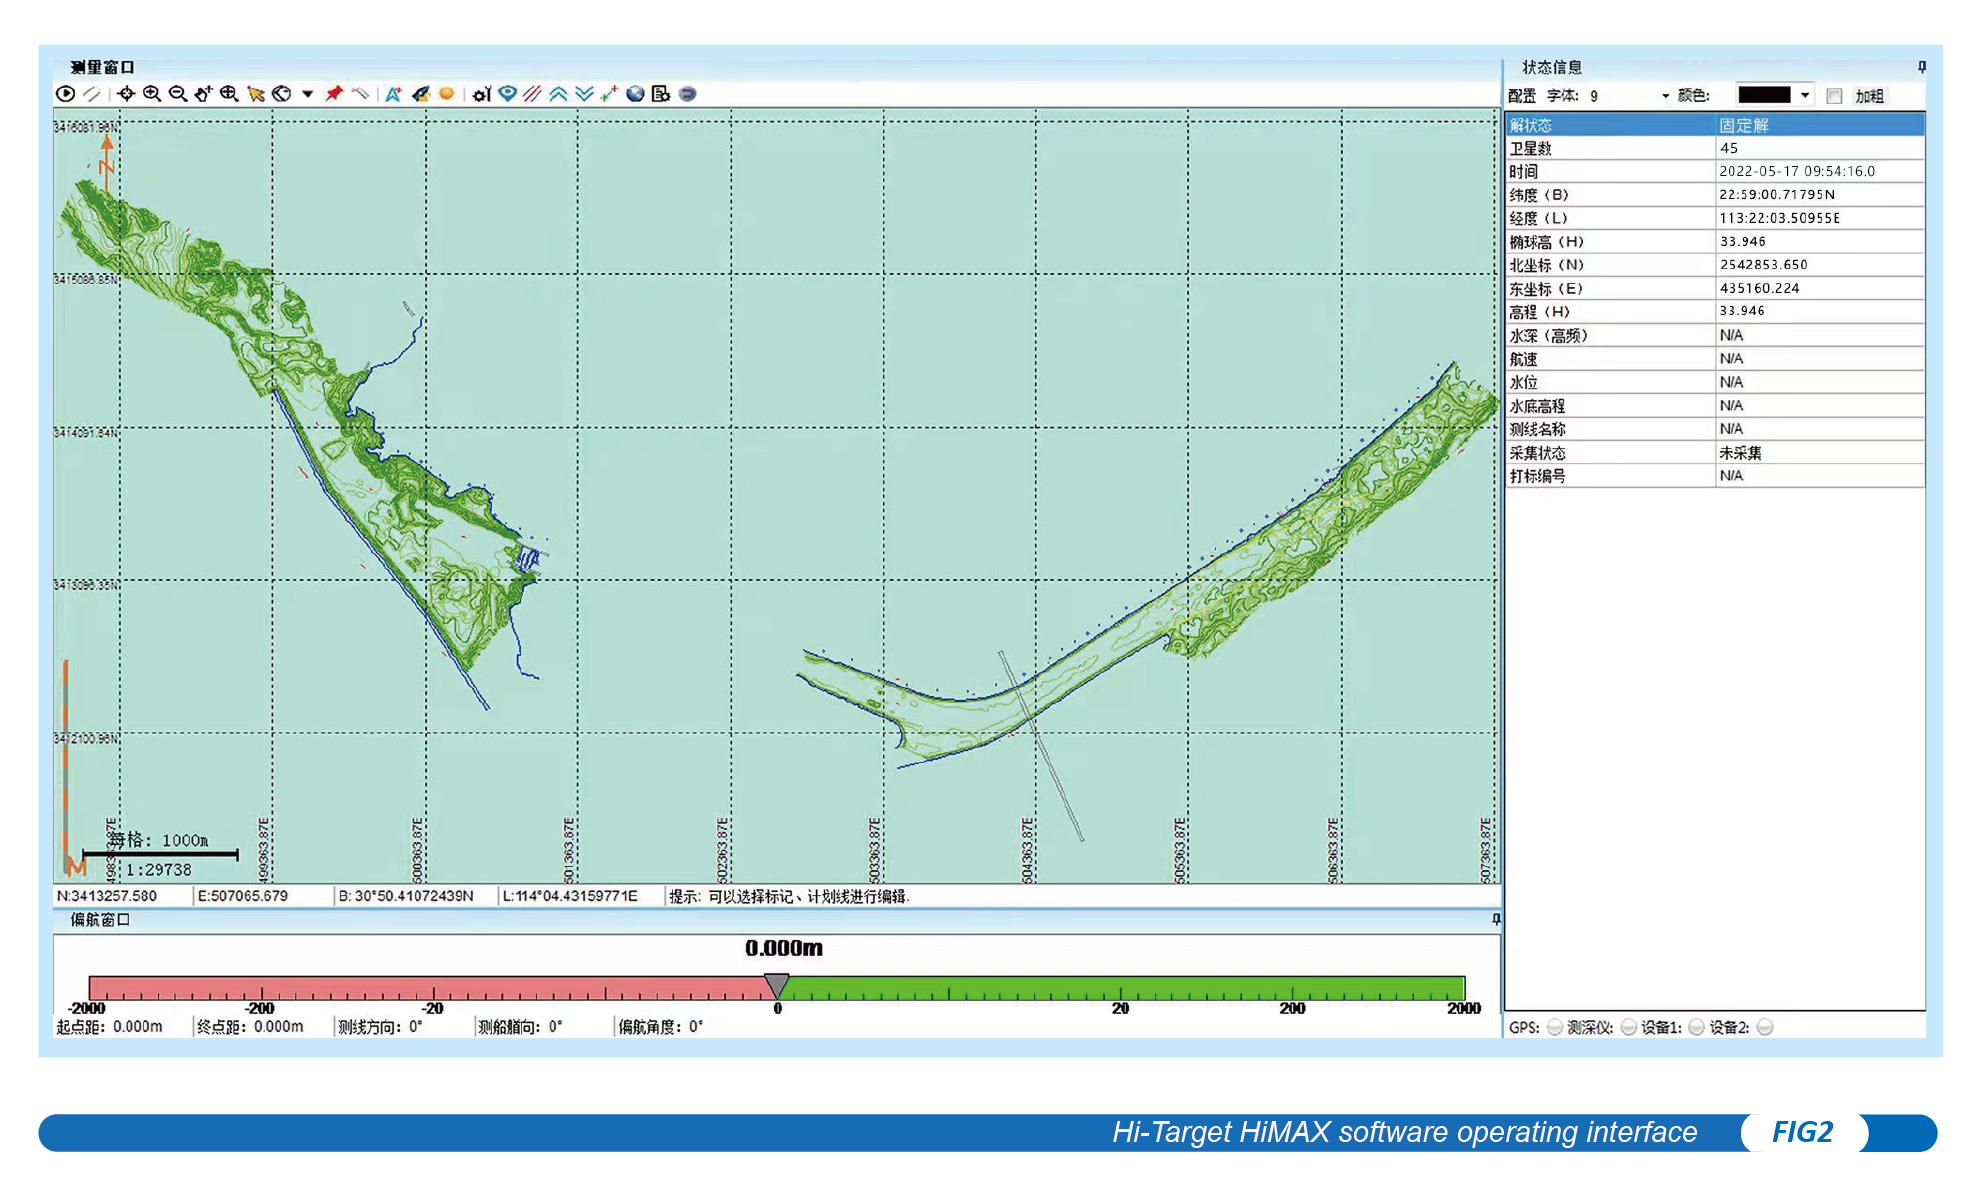Toggle the GPS status indicator
1978x1195 pixels.
1555,1027
